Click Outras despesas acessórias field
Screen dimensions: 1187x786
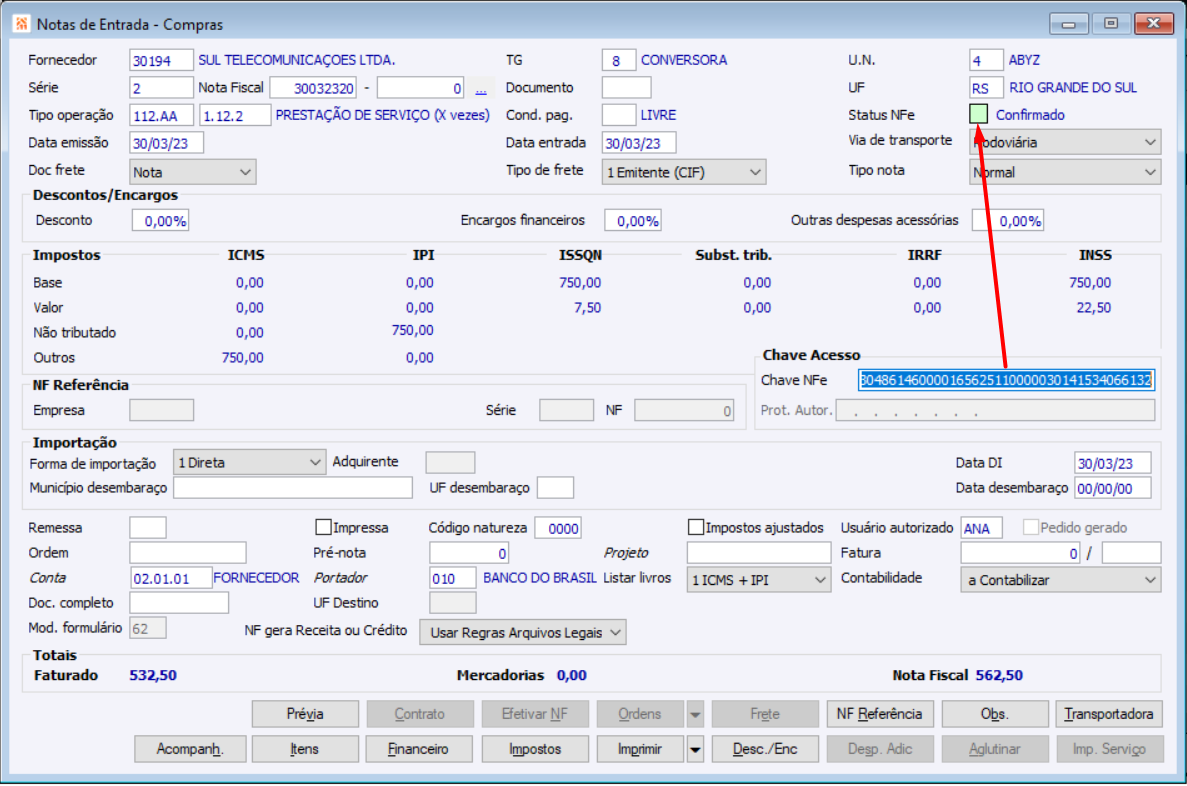1008,220
